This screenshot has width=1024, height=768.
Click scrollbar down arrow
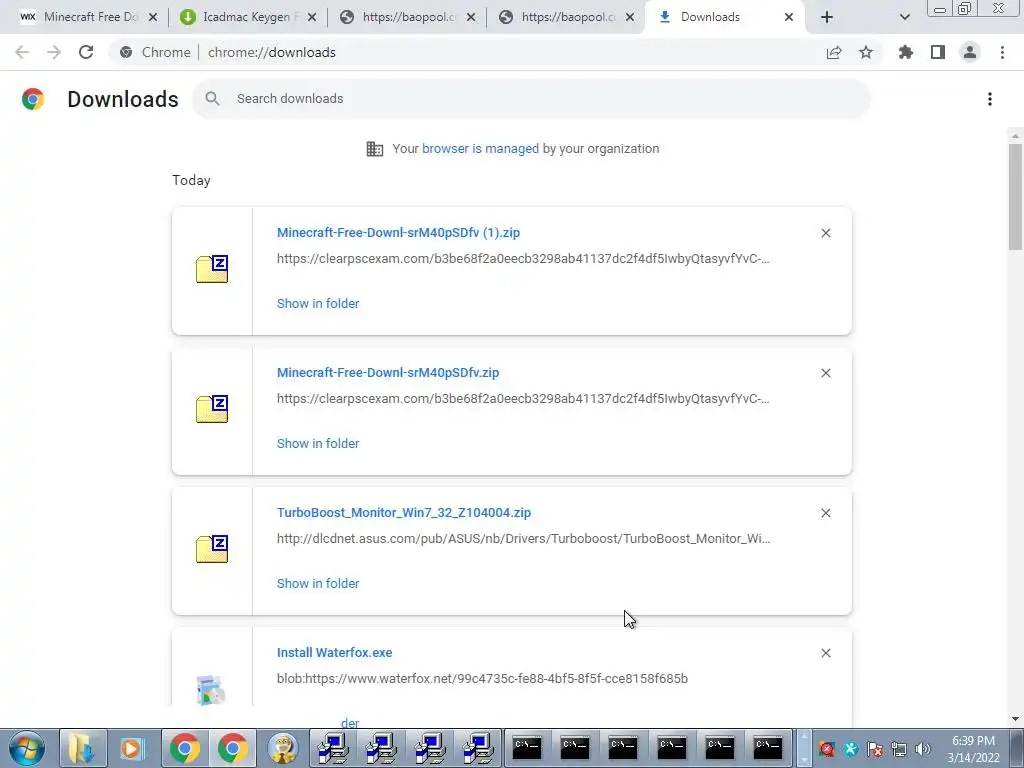click(1015, 719)
